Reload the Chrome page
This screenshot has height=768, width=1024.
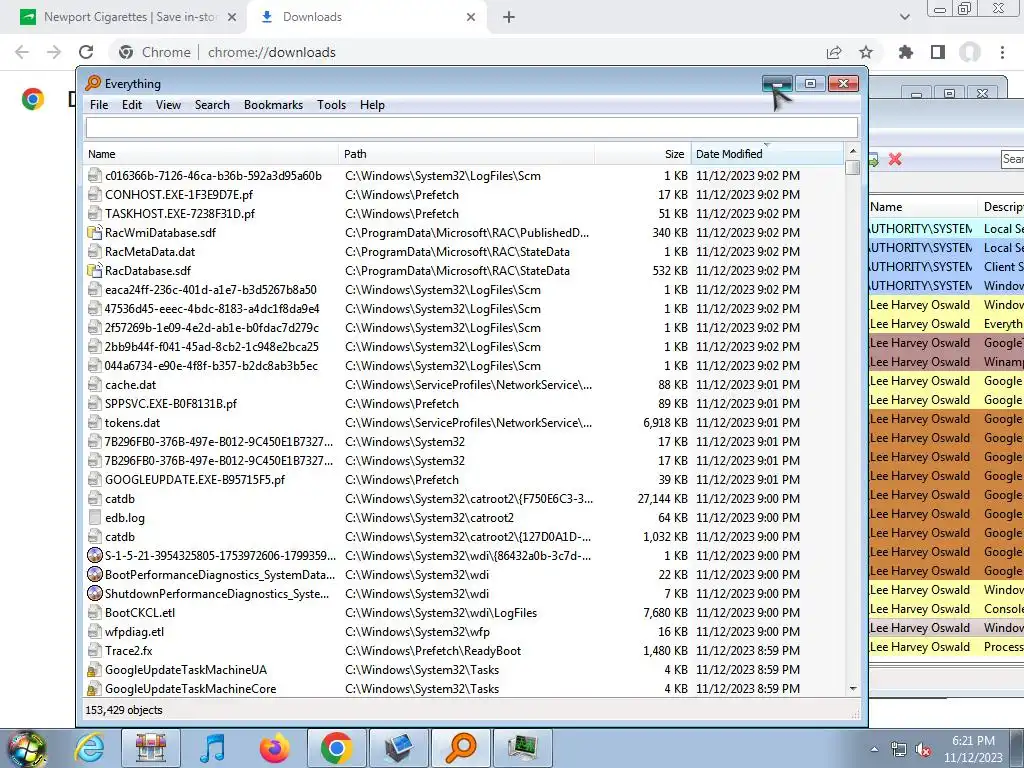pyautogui.click(x=86, y=52)
